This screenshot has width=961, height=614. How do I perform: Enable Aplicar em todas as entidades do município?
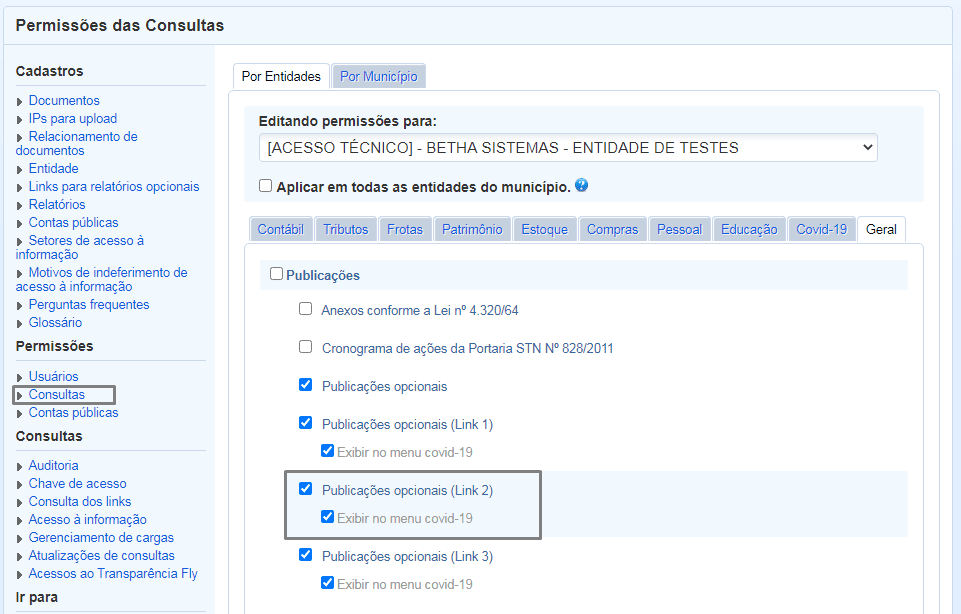(265, 185)
